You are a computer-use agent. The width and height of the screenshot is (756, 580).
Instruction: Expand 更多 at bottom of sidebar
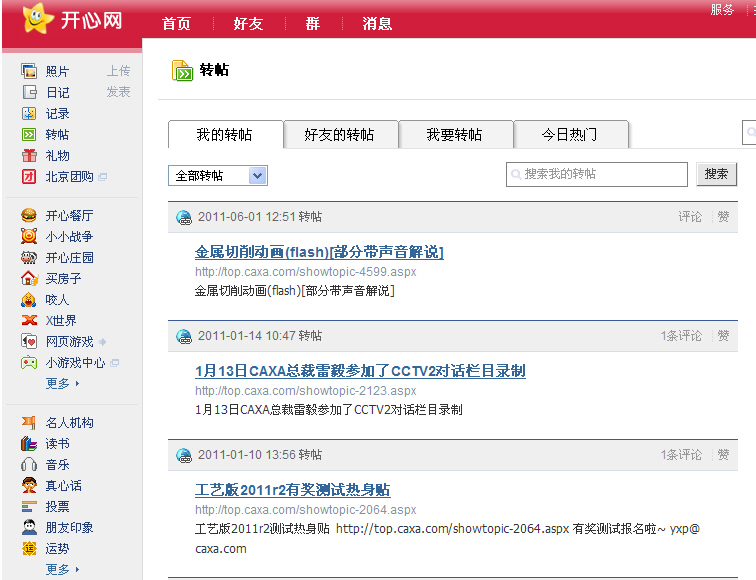pos(61,569)
